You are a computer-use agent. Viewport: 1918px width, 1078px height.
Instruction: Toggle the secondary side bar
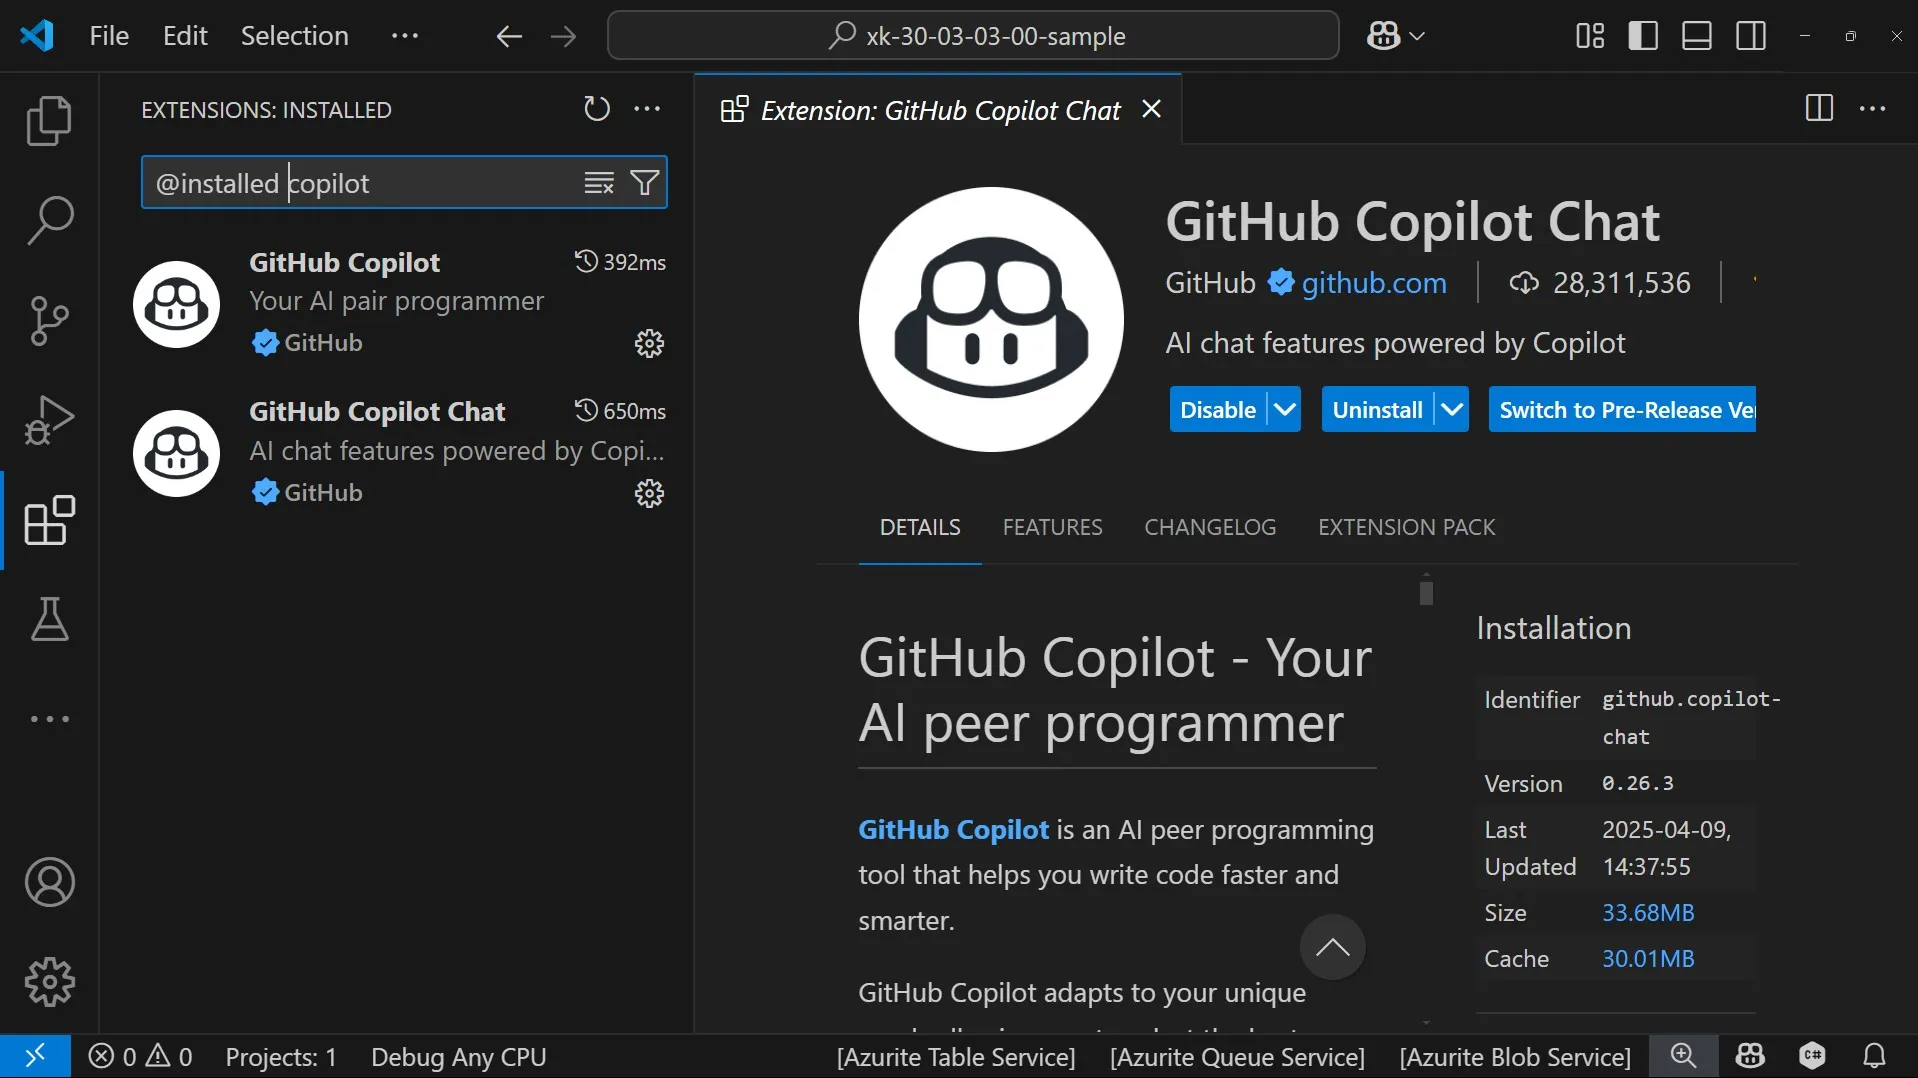point(1751,36)
